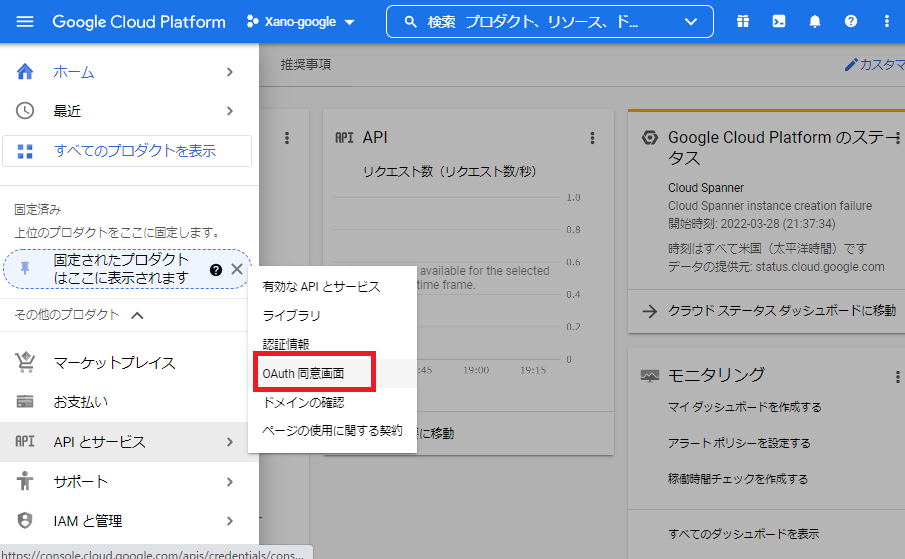Click the API とサービス label
The width and height of the screenshot is (905, 559).
tap(99, 442)
